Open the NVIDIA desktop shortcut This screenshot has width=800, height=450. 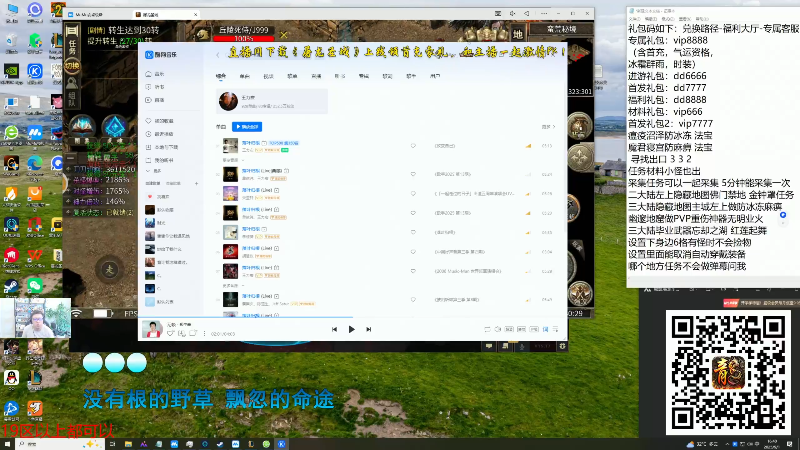click(11, 72)
